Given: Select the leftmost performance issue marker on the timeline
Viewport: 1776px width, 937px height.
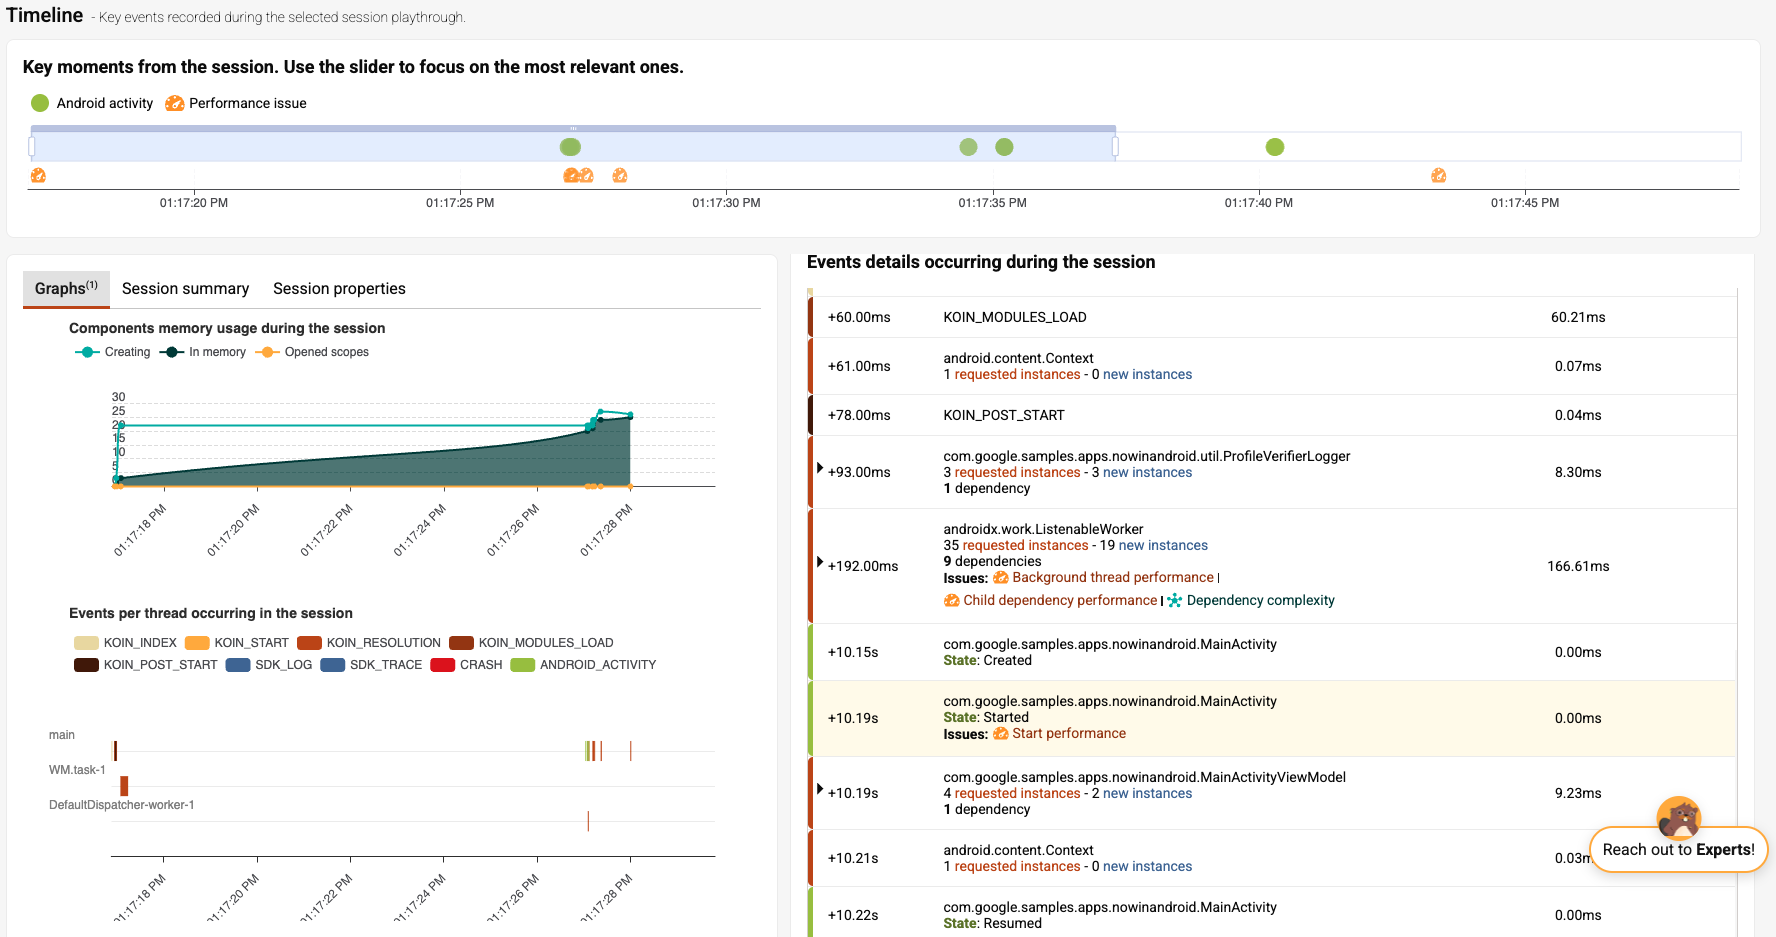Looking at the screenshot, I should point(38,176).
